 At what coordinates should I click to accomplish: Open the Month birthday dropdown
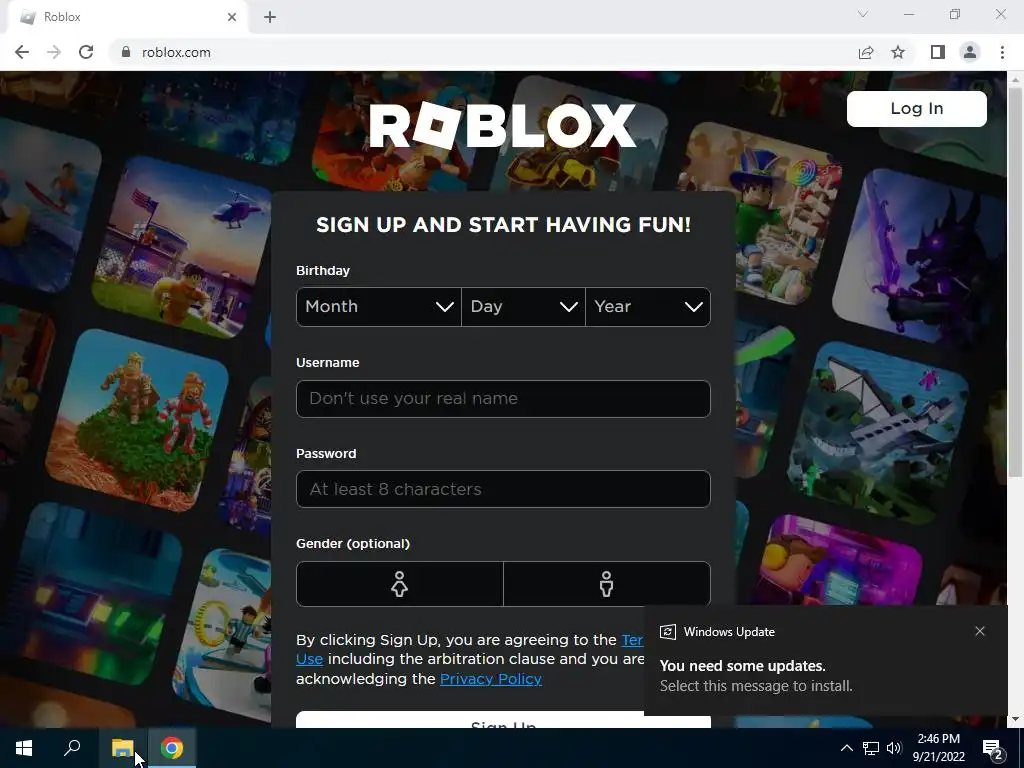click(x=379, y=307)
